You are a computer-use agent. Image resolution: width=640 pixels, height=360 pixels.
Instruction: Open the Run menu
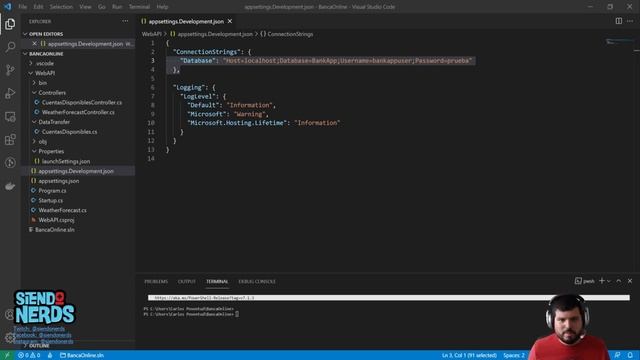pos(117,7)
